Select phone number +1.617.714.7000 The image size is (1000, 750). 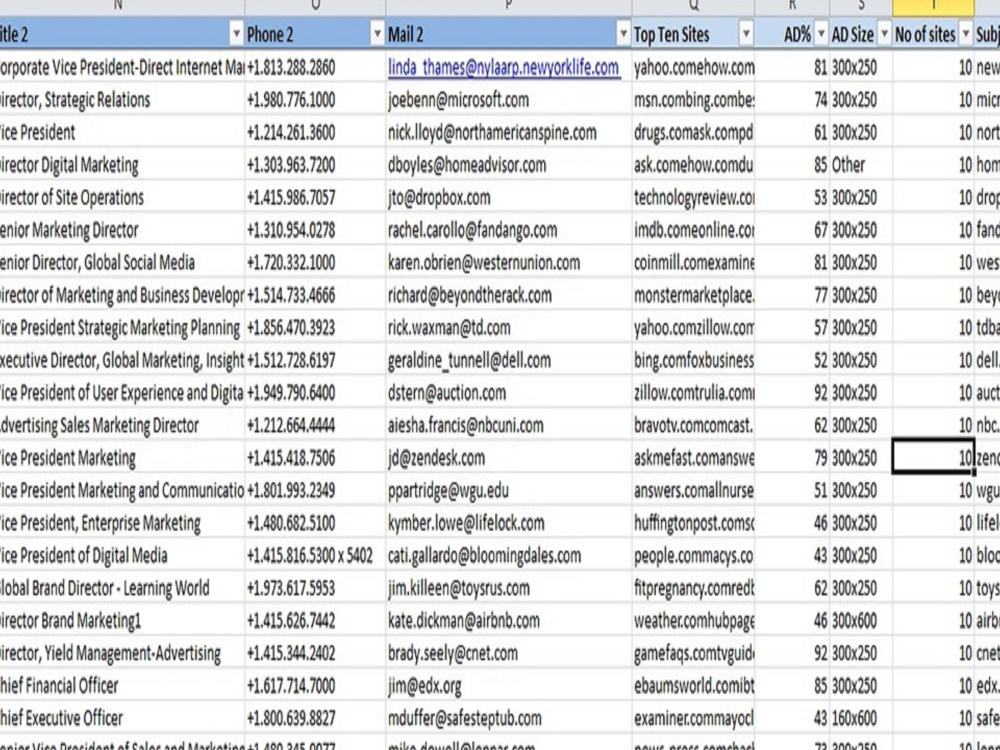coord(315,685)
